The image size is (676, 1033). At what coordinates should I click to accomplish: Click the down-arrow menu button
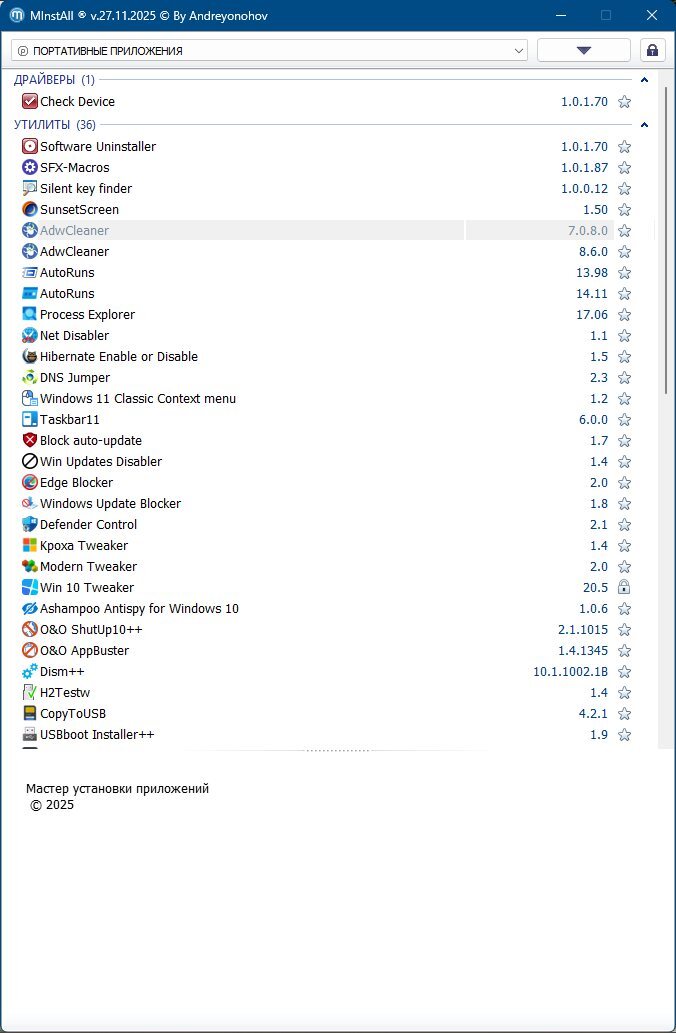pos(583,50)
